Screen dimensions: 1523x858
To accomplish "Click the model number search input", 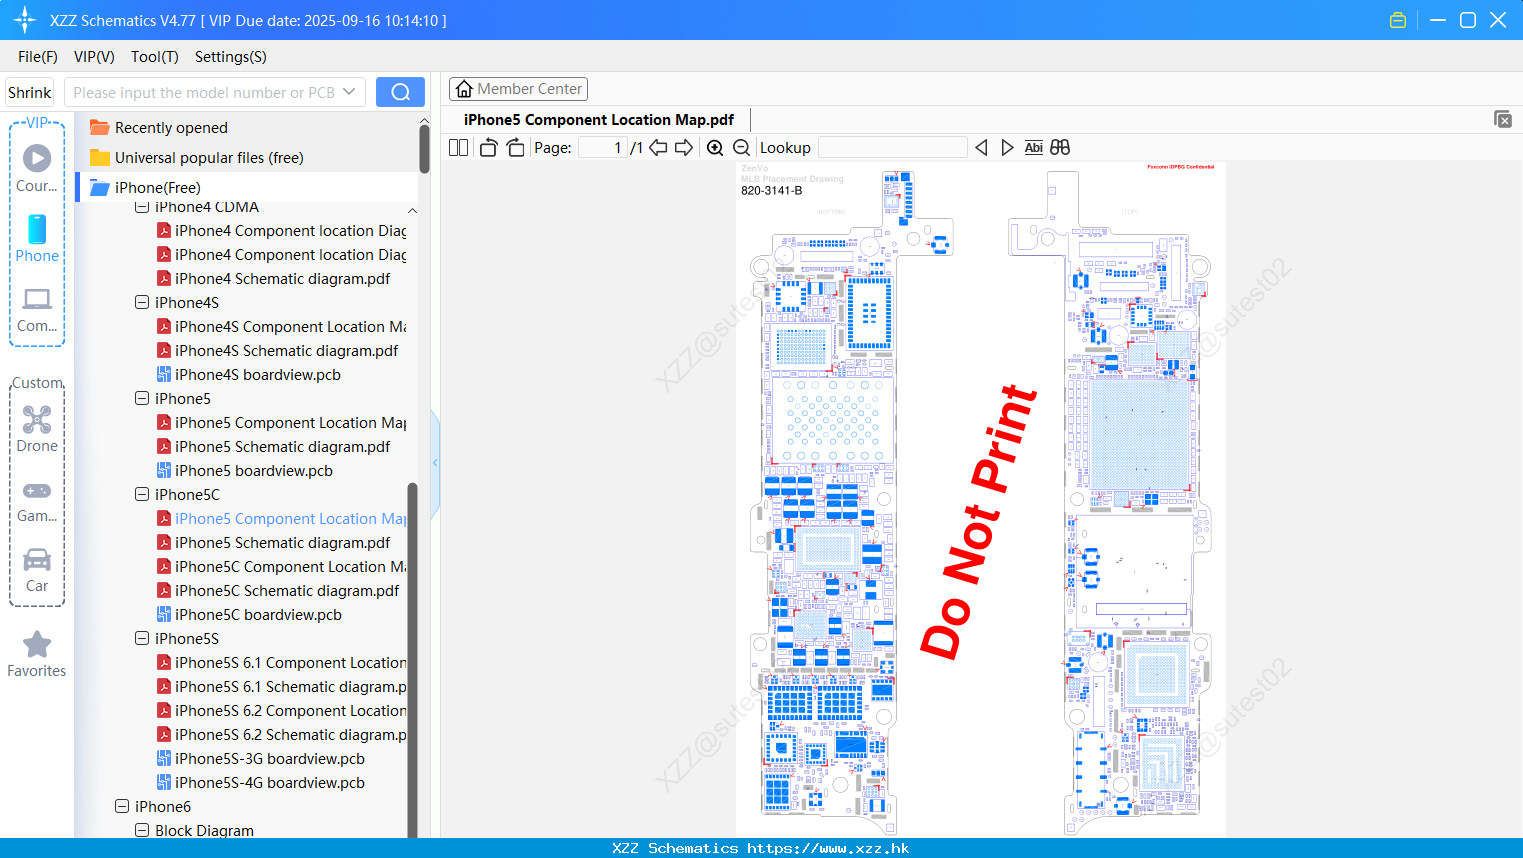I will click(x=204, y=92).
